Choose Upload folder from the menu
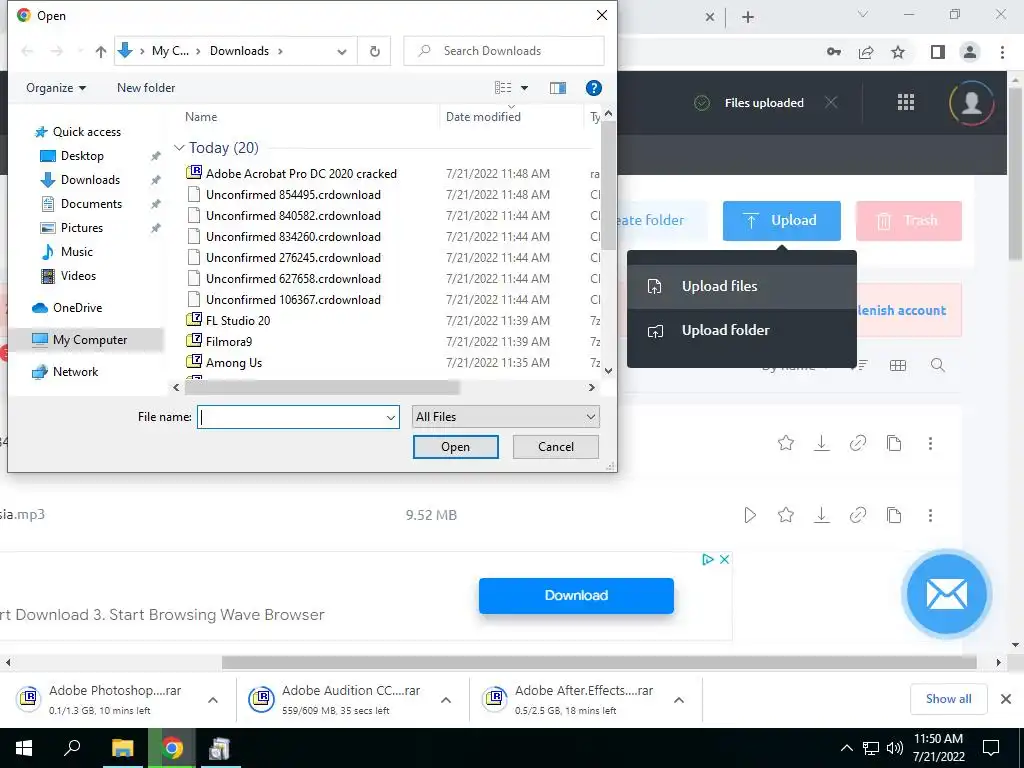The height and width of the screenshot is (768, 1024). pyautogui.click(x=741, y=330)
